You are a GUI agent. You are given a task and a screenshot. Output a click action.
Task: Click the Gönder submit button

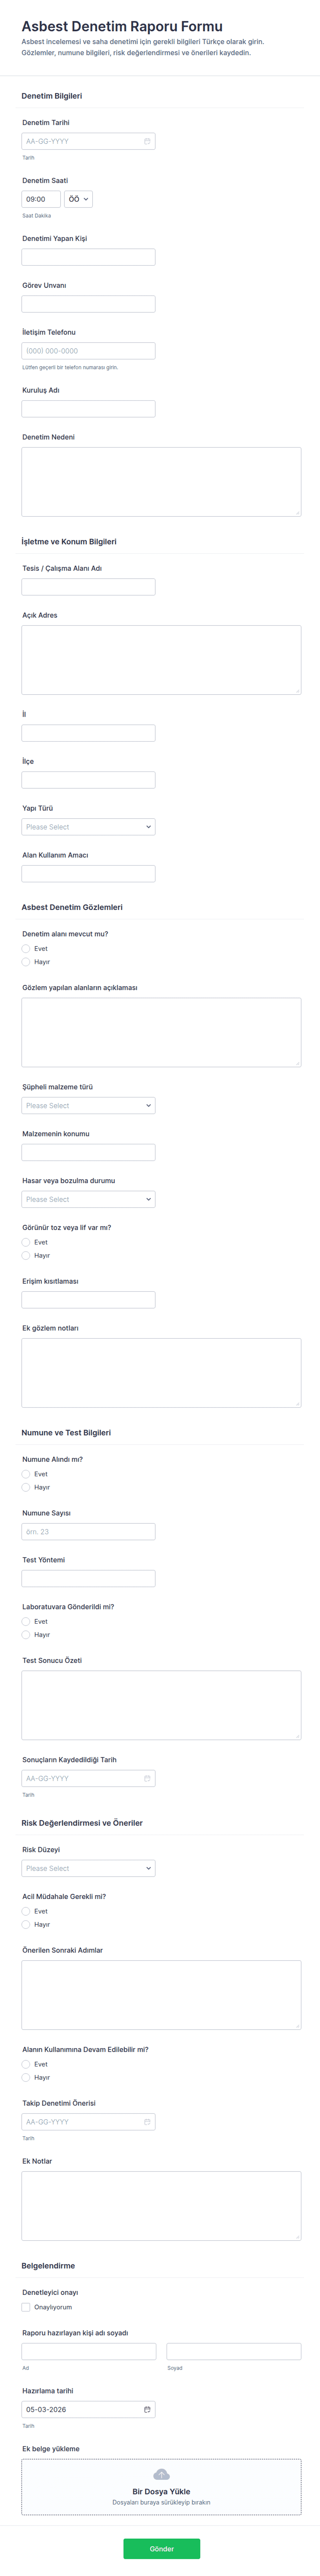click(161, 2548)
